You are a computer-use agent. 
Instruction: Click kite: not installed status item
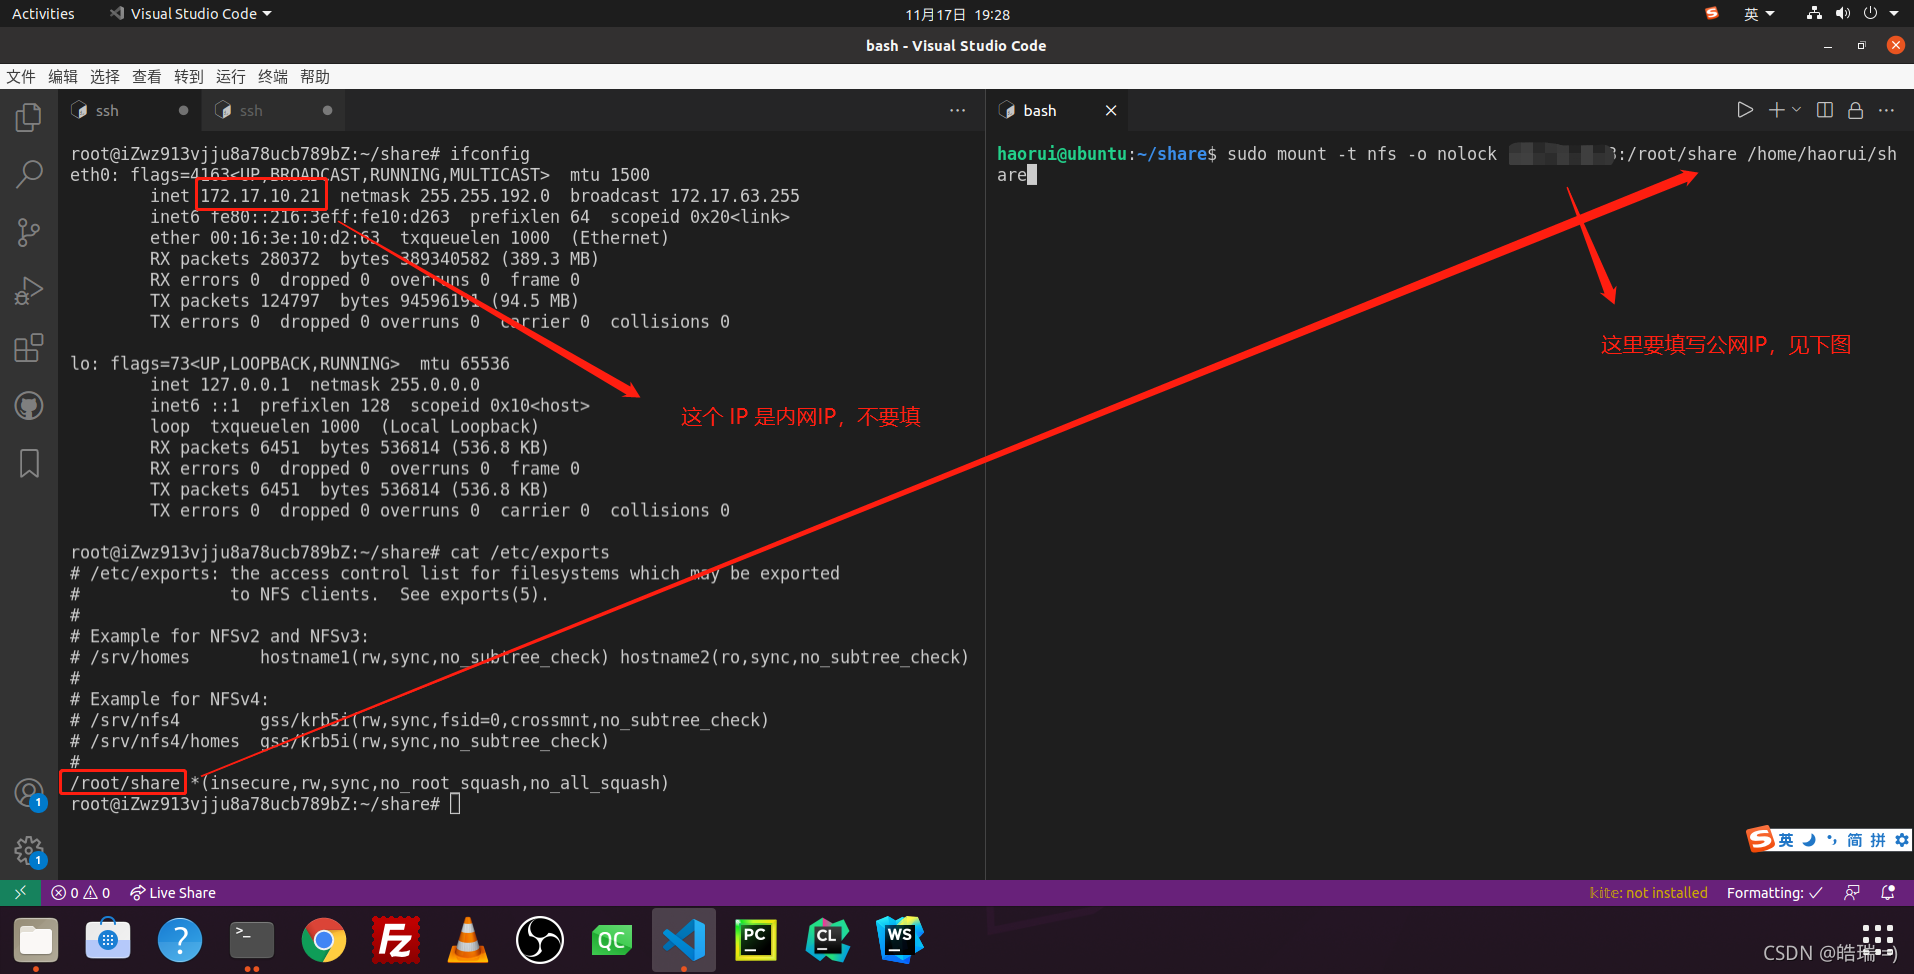pyautogui.click(x=1648, y=893)
